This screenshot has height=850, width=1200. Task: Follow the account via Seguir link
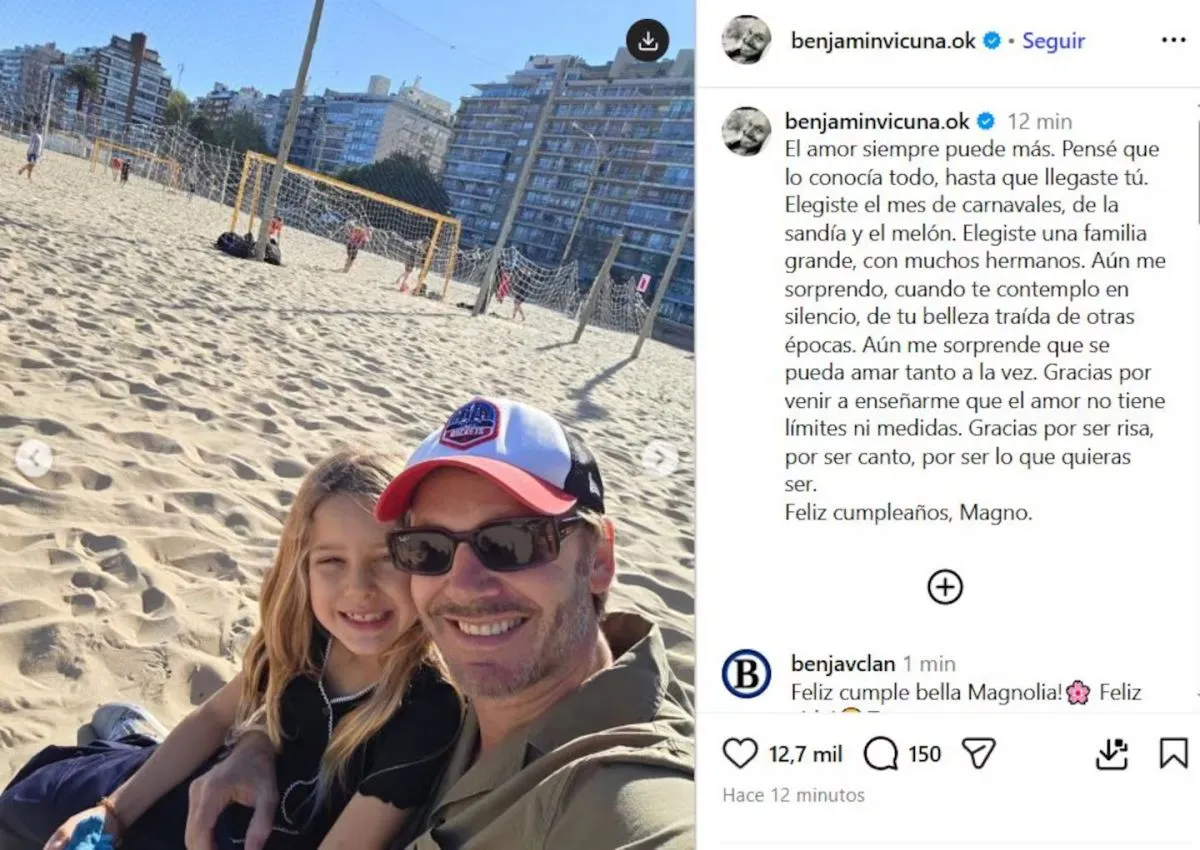pos(1053,41)
